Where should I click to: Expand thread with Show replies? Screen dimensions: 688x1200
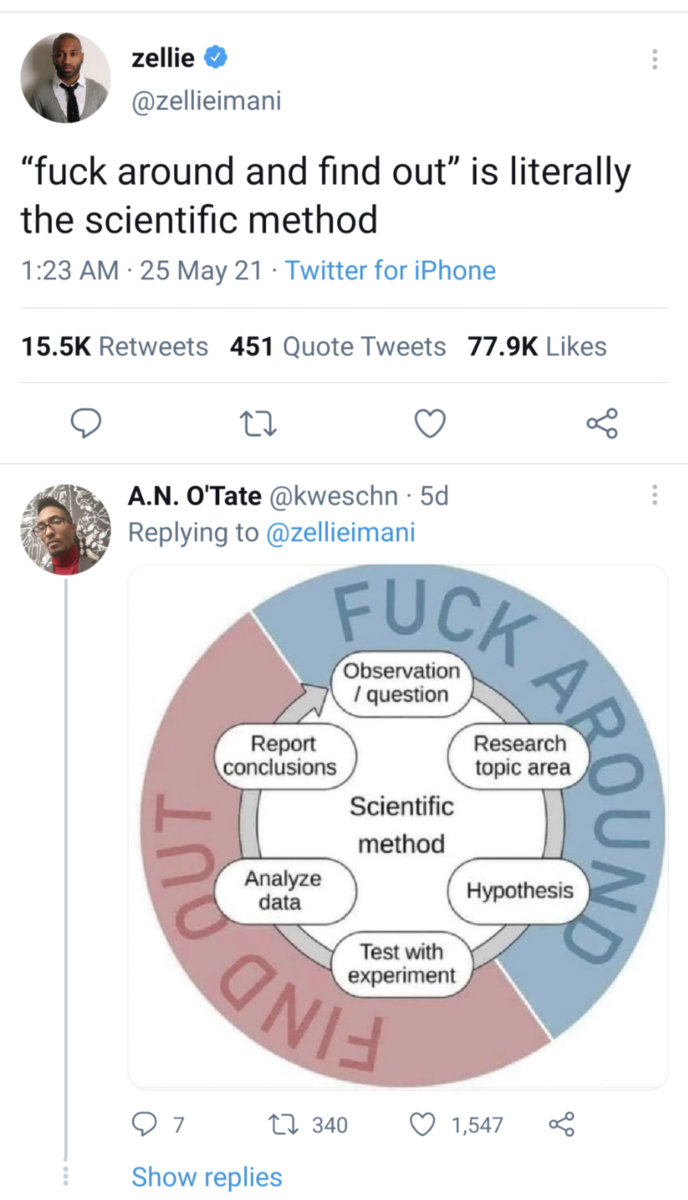point(207,1177)
